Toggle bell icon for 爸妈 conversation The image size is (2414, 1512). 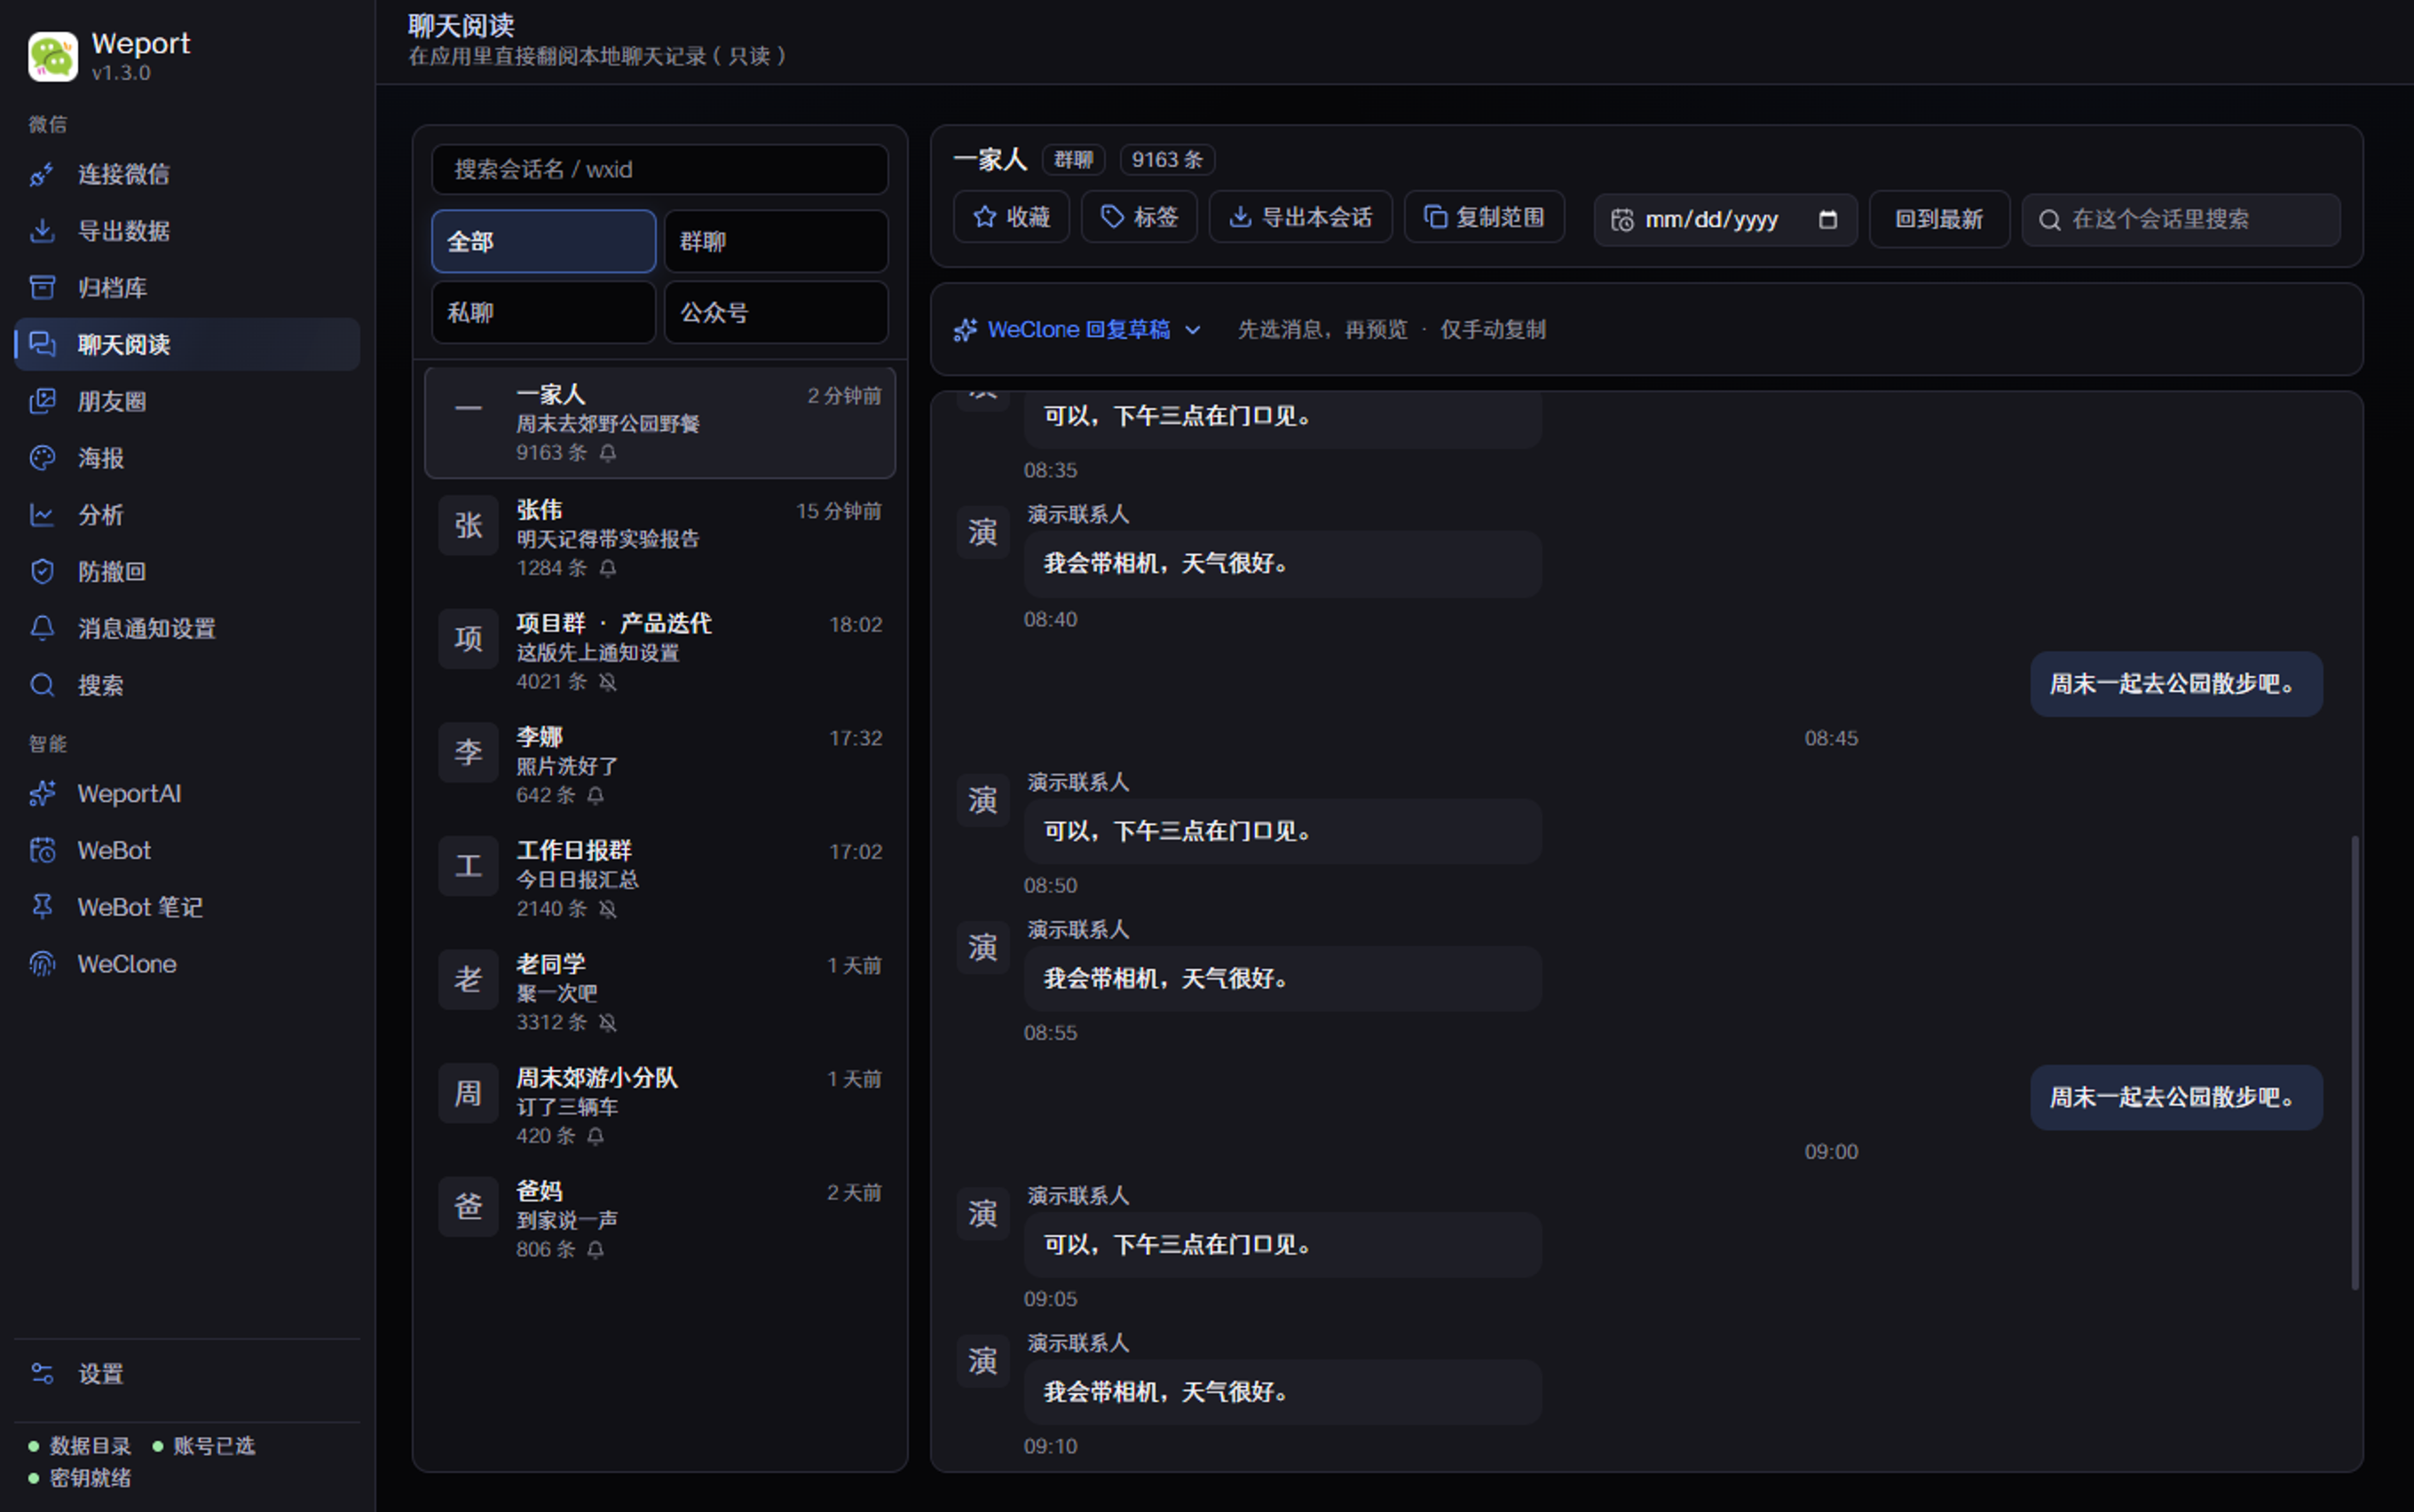(596, 1250)
